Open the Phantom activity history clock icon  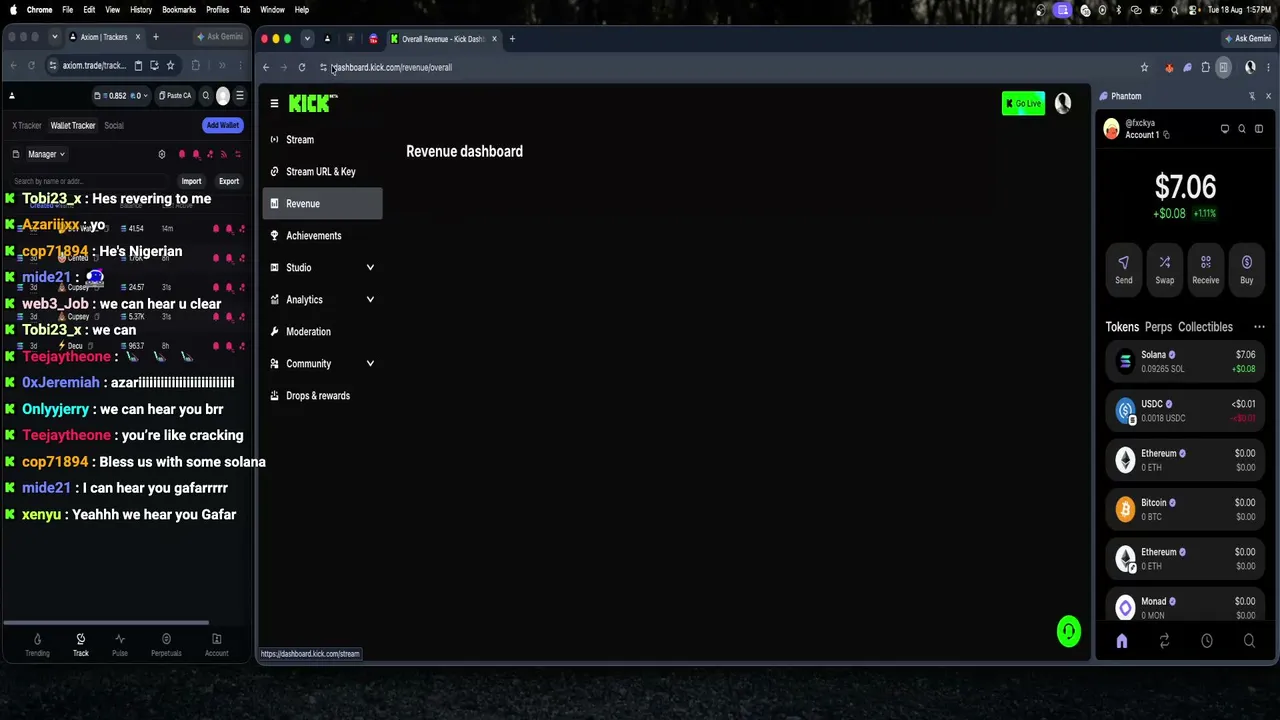click(1207, 641)
